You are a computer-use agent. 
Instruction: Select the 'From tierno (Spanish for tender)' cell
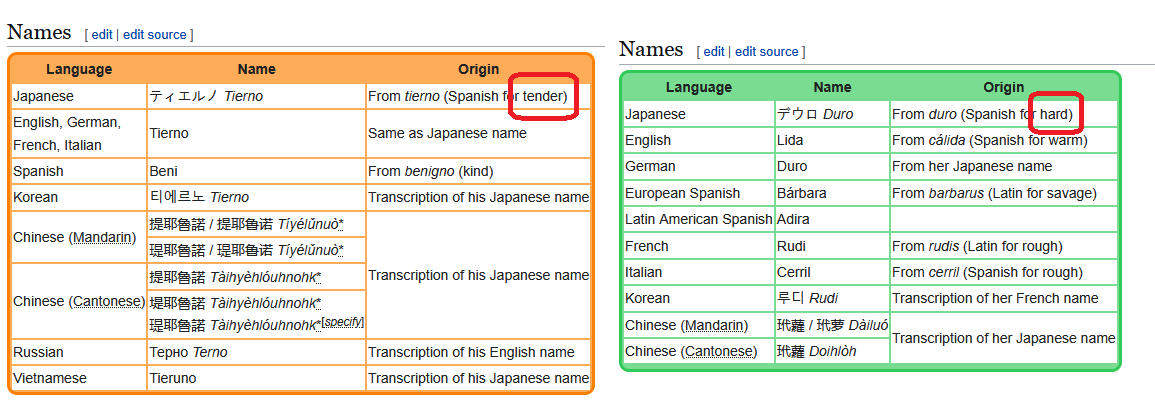click(x=479, y=97)
